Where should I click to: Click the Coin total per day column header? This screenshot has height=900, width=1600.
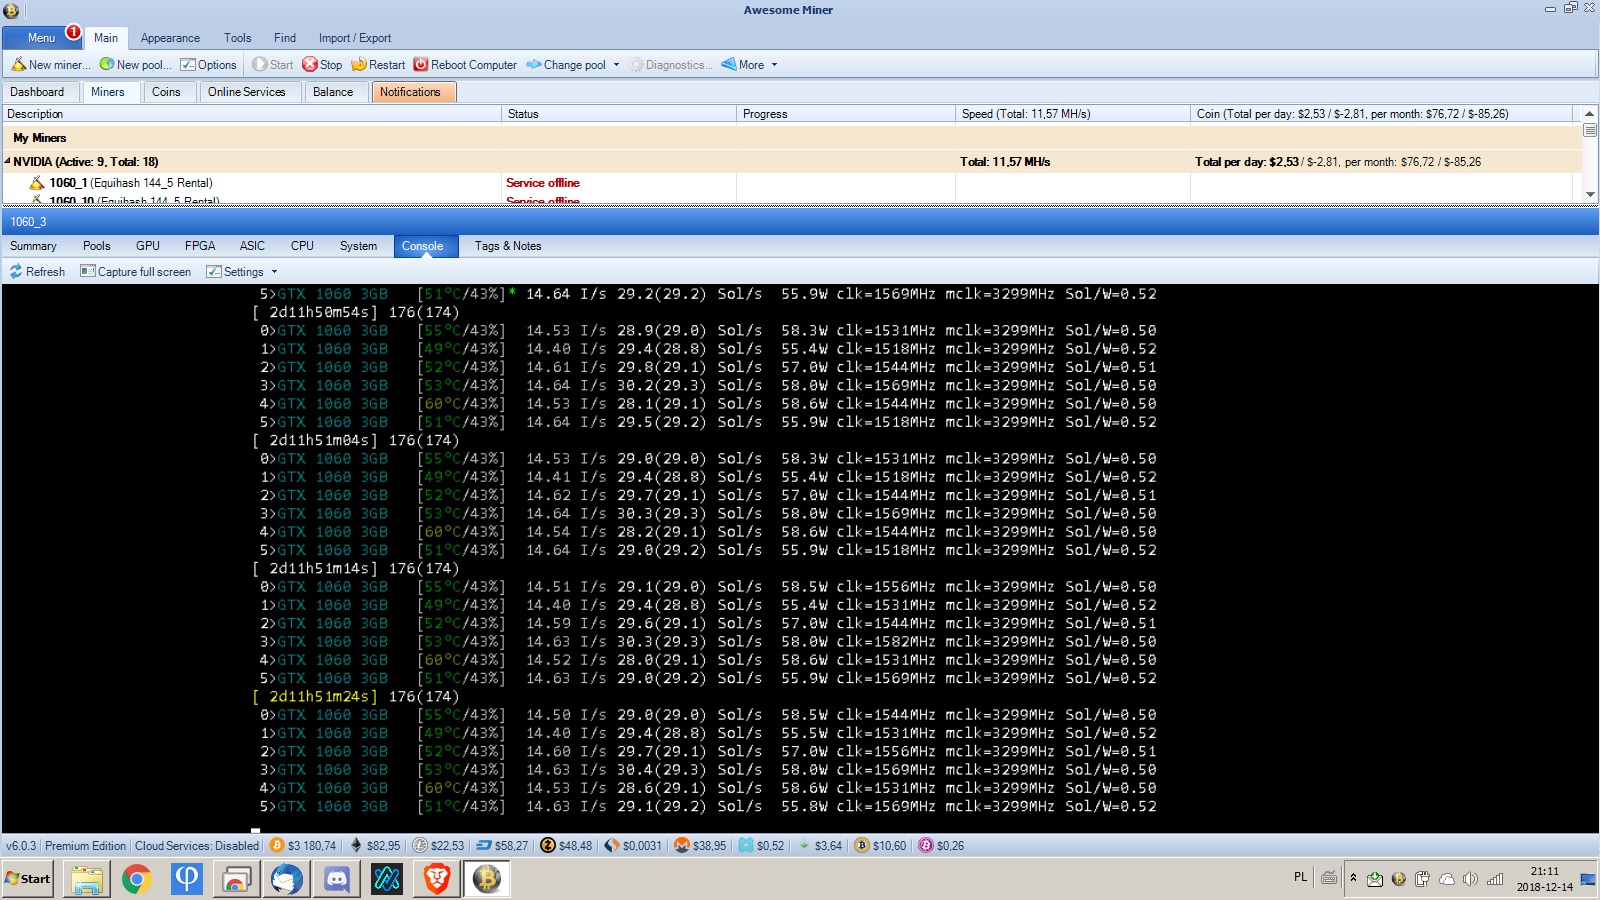tap(1381, 114)
